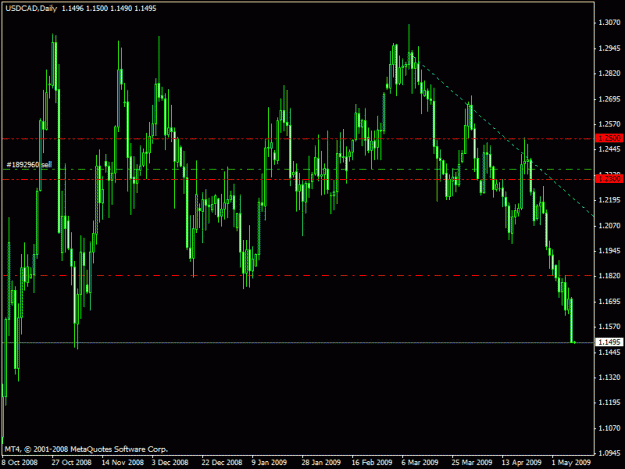
Task: Click the 6 Mar 2009 date label
Action: [420, 463]
